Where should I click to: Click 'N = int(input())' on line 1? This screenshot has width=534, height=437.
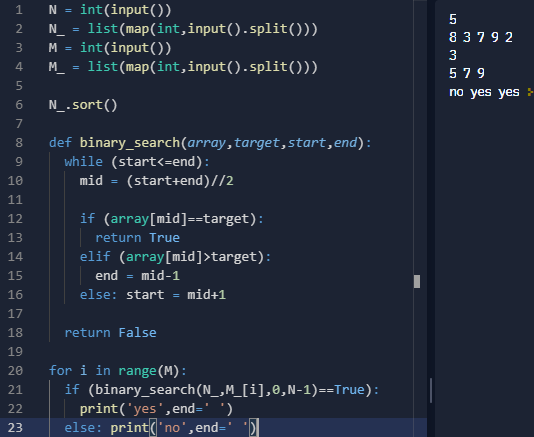[x=110, y=10]
